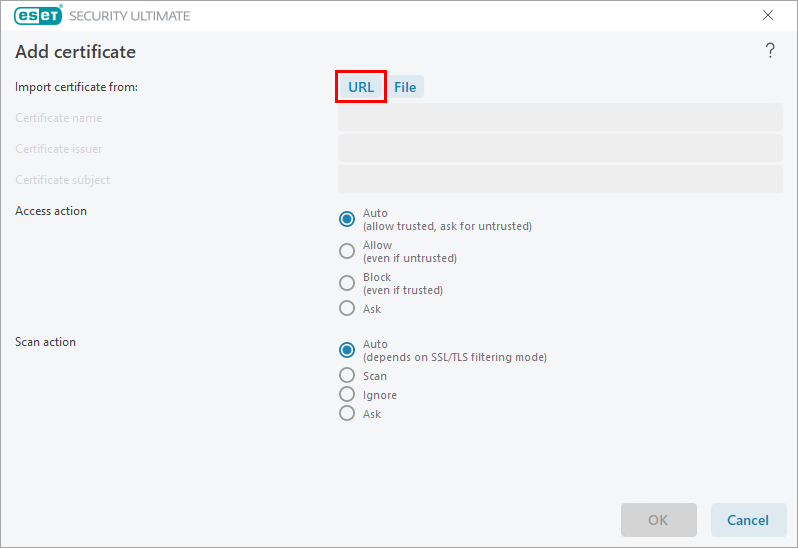Screen dimensions: 798x548
Task: Select Auto under Access action
Action: click(347, 219)
